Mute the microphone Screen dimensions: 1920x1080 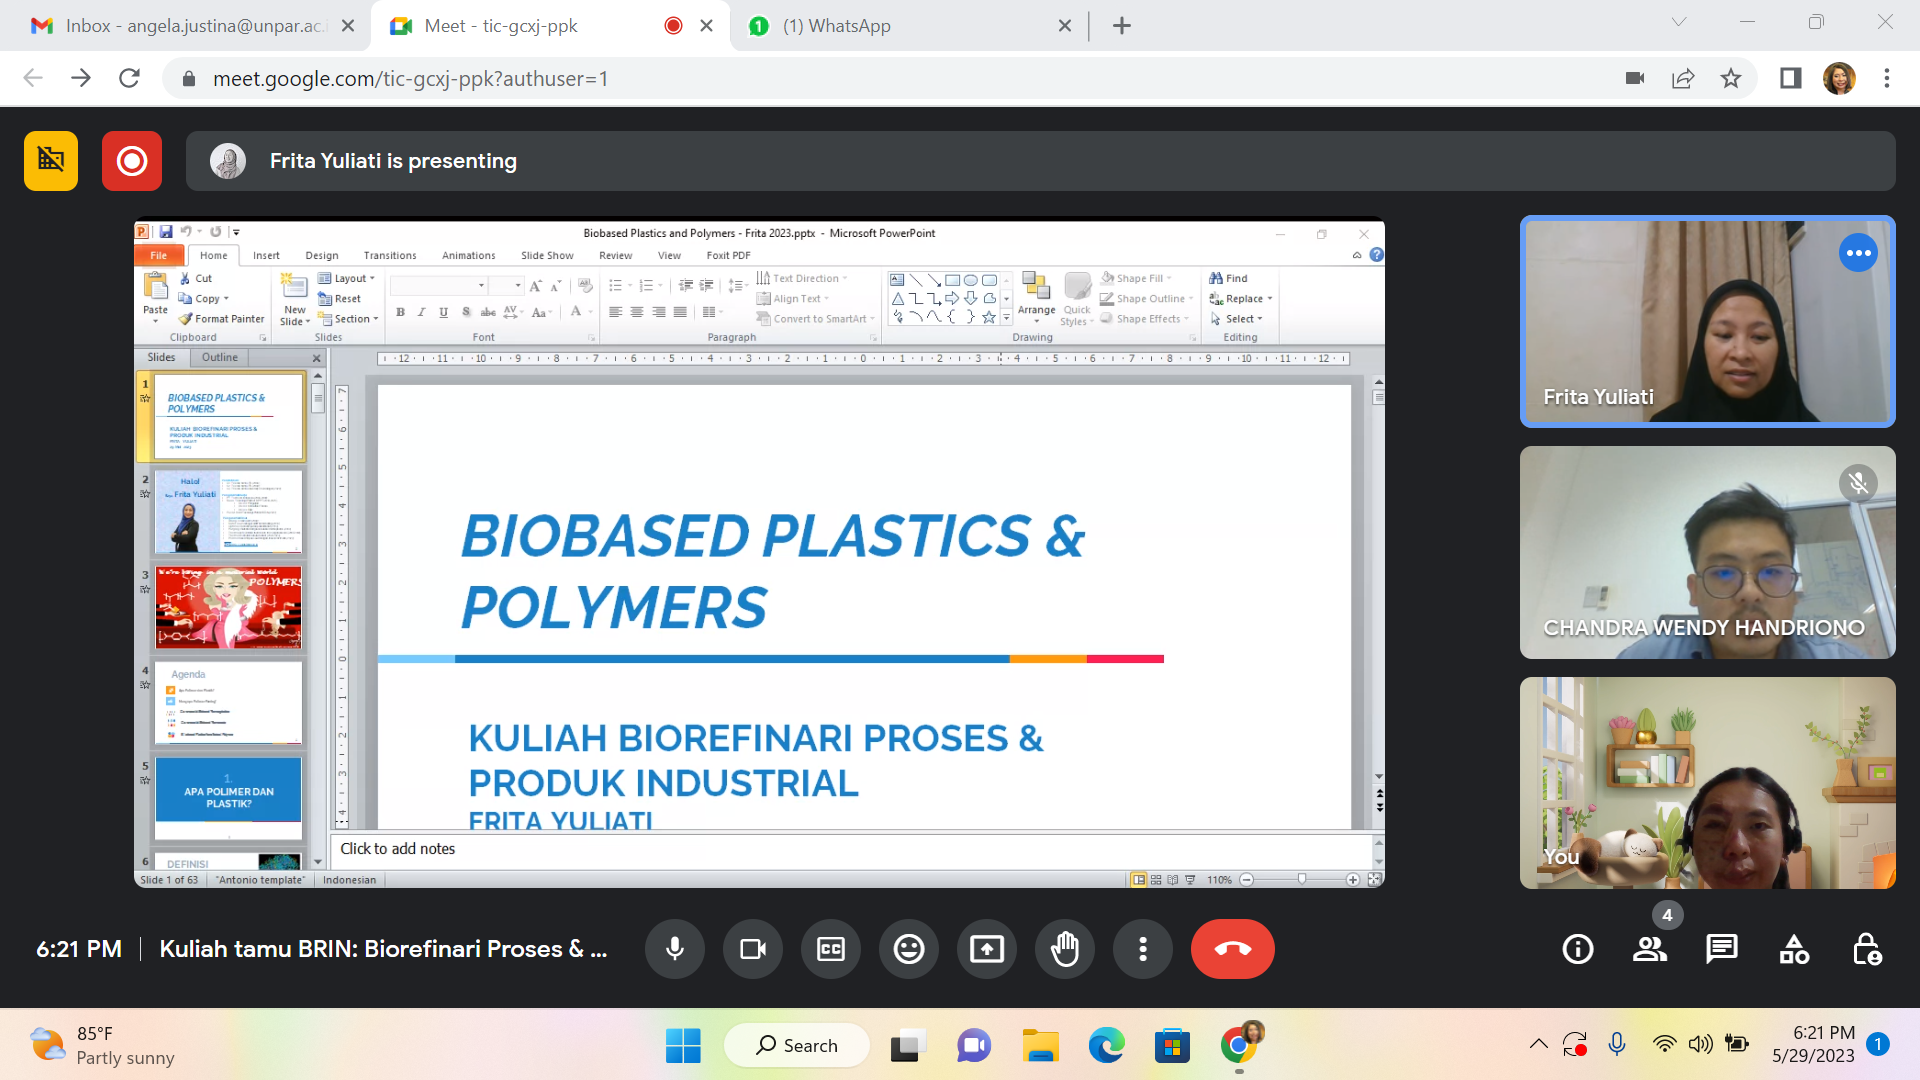click(x=675, y=949)
